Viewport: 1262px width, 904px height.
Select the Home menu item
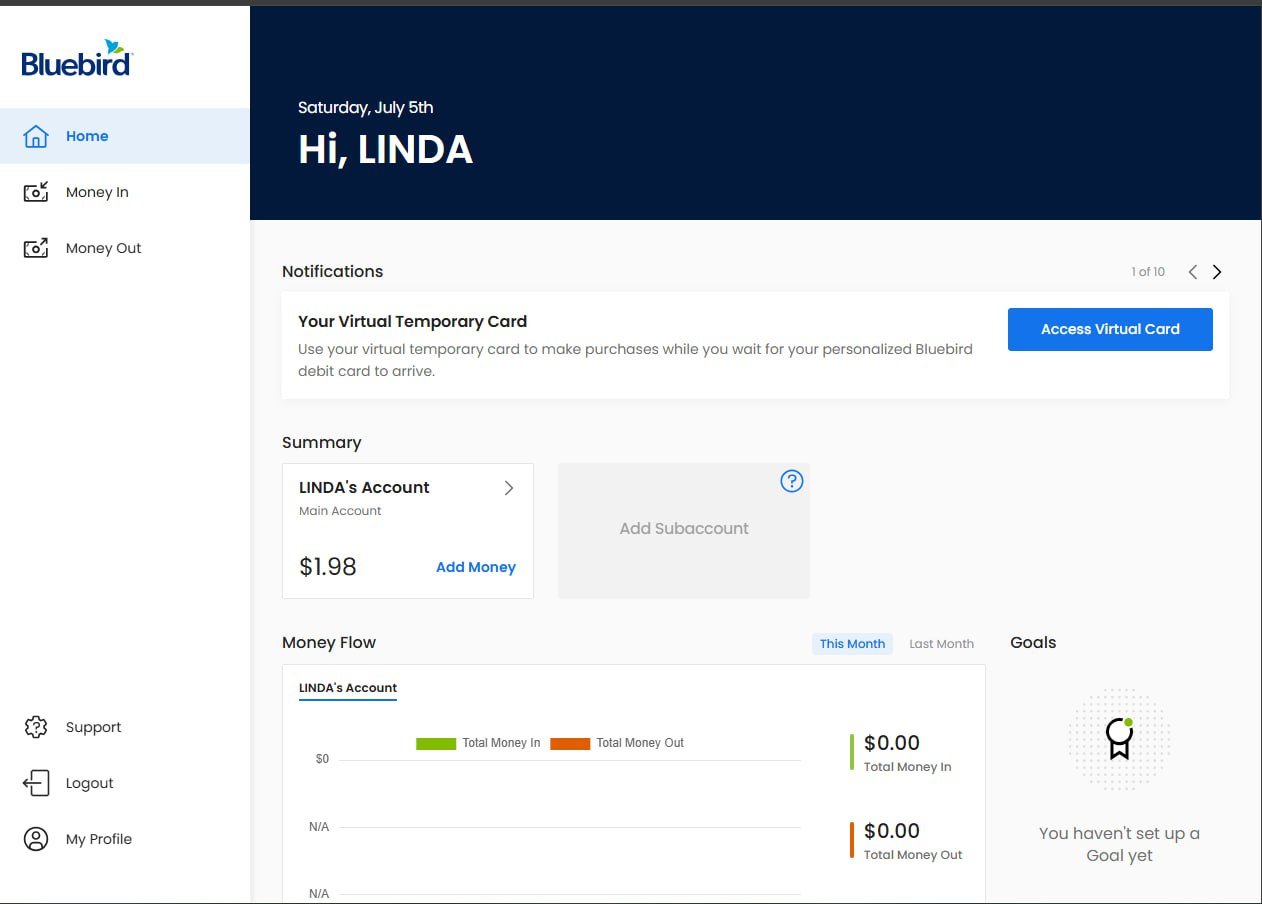[x=87, y=135]
